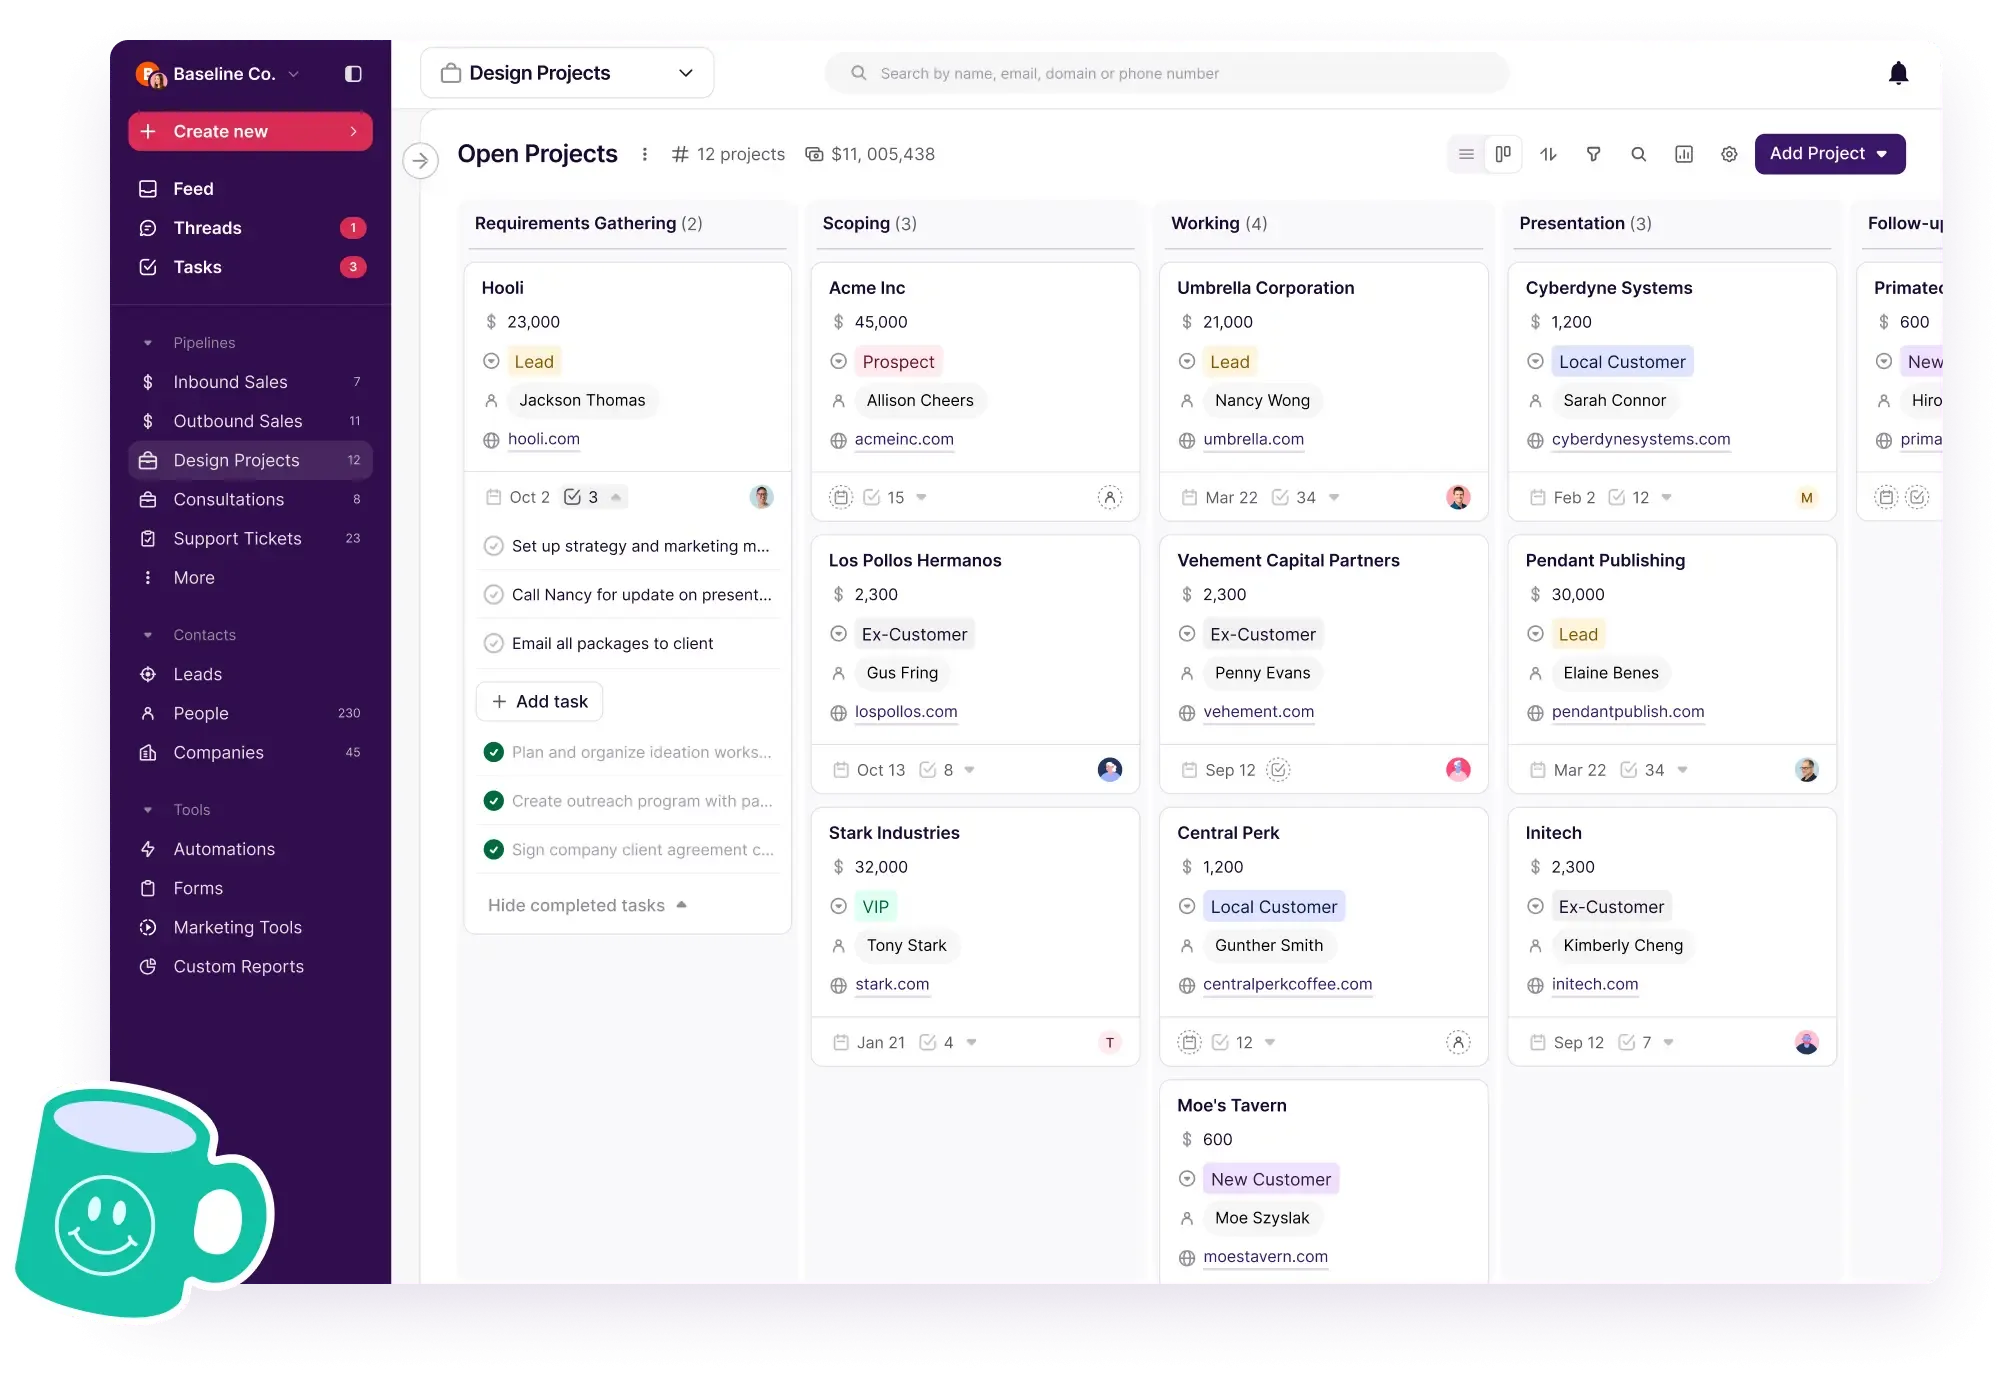Click the Jackson Thomas contact chip
Viewport: 2013px width, 1384px height.
click(x=582, y=400)
